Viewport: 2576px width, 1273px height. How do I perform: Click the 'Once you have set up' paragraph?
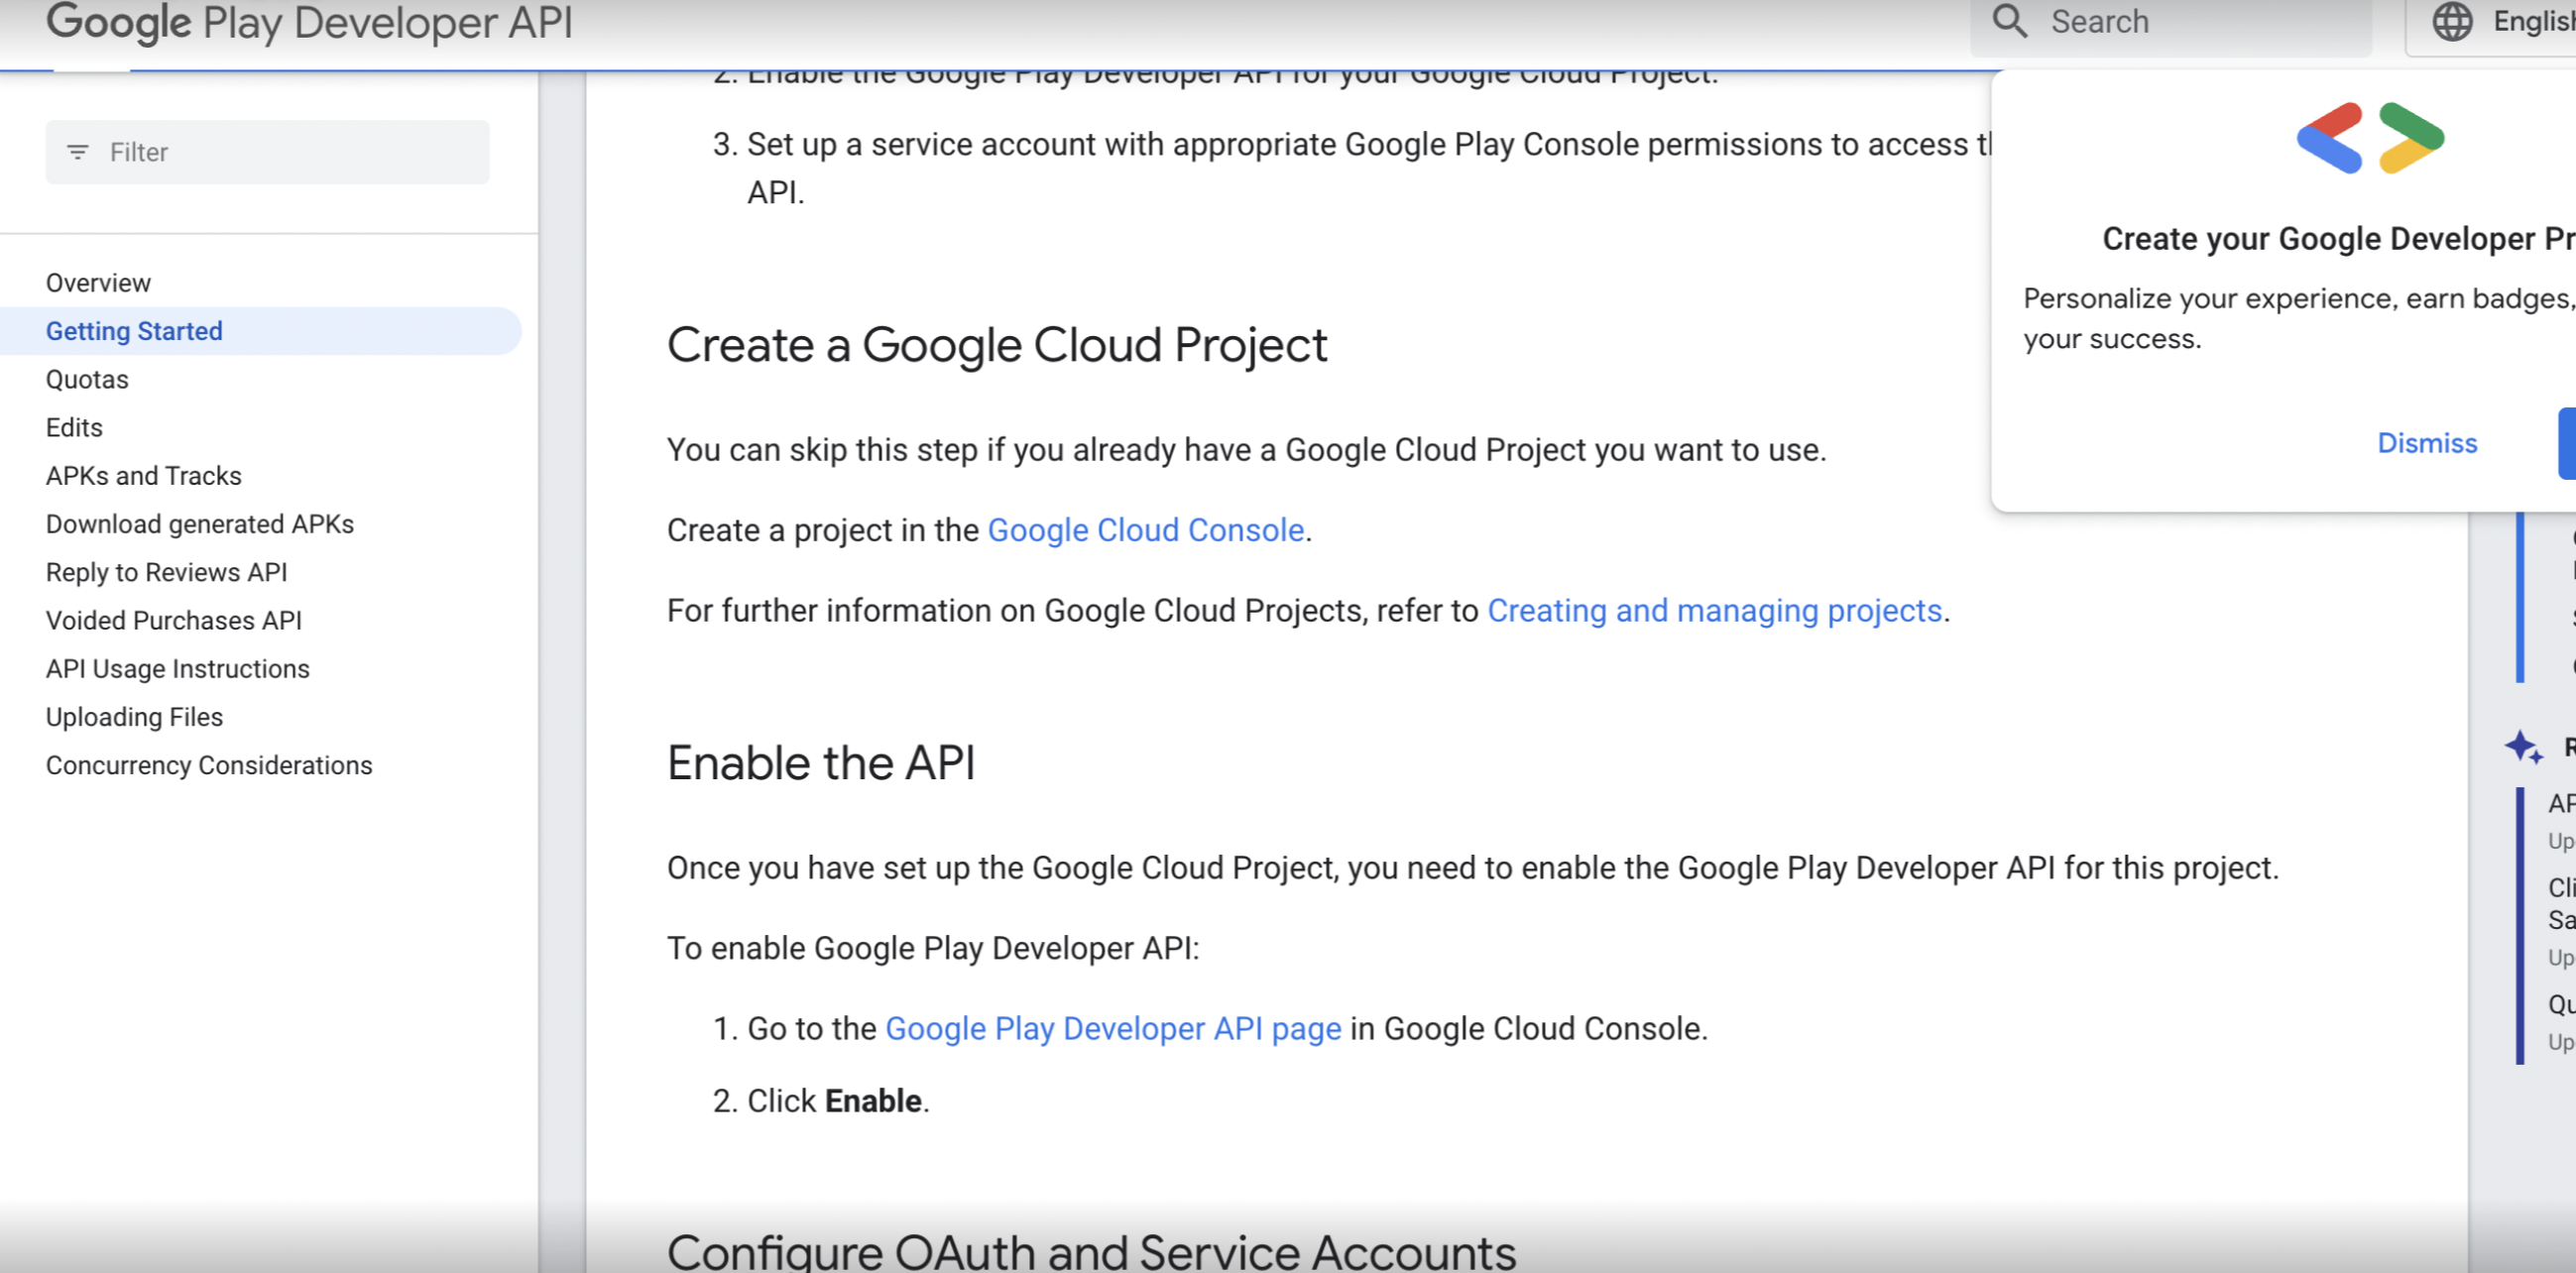(1472, 868)
